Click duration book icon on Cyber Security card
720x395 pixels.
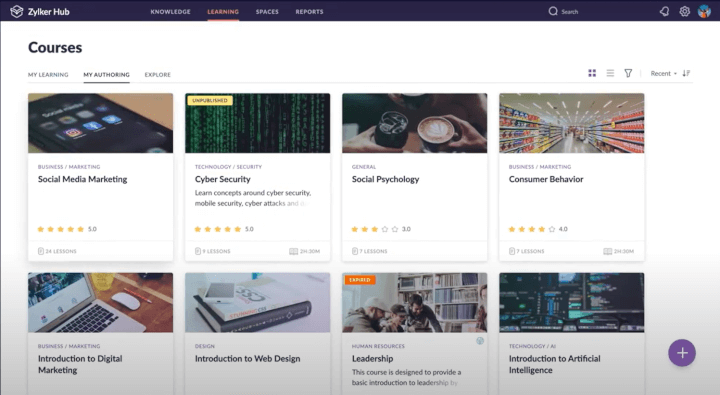[x=293, y=251]
